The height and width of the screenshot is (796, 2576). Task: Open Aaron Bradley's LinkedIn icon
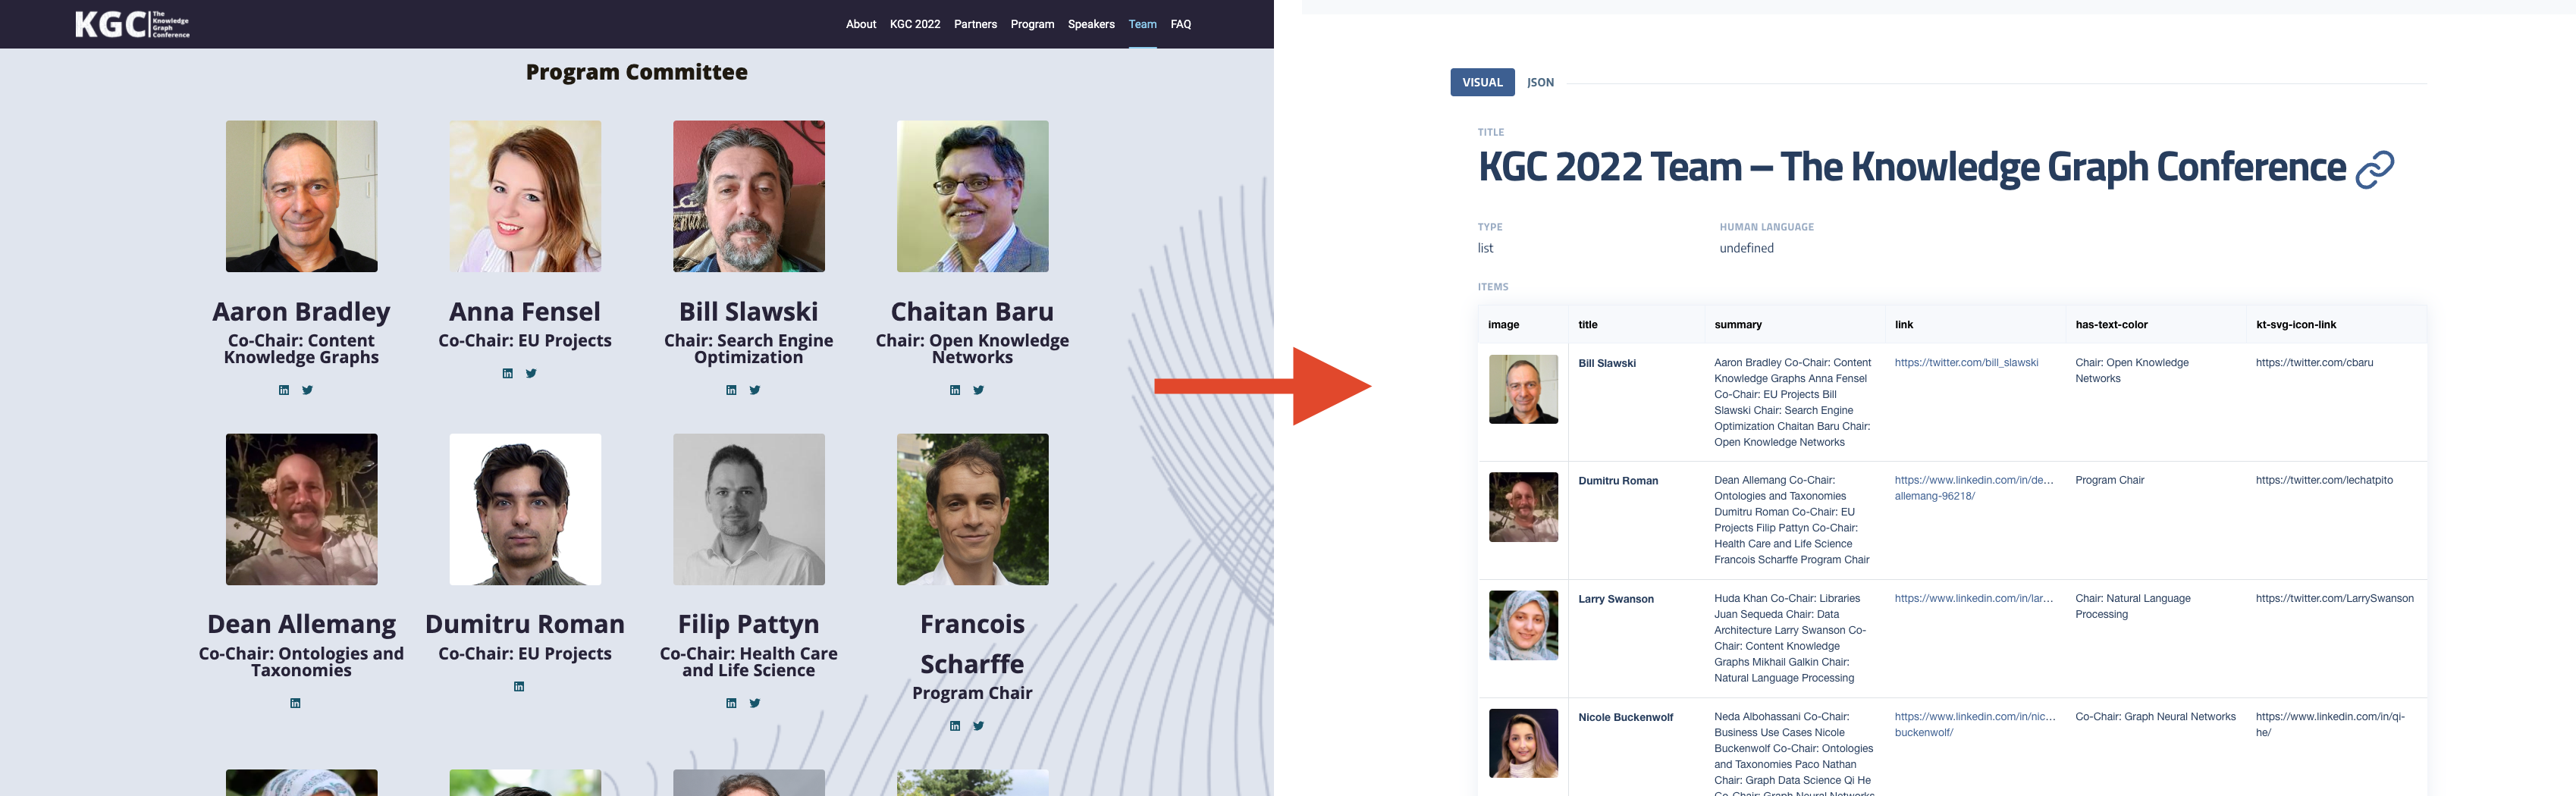pyautogui.click(x=284, y=390)
